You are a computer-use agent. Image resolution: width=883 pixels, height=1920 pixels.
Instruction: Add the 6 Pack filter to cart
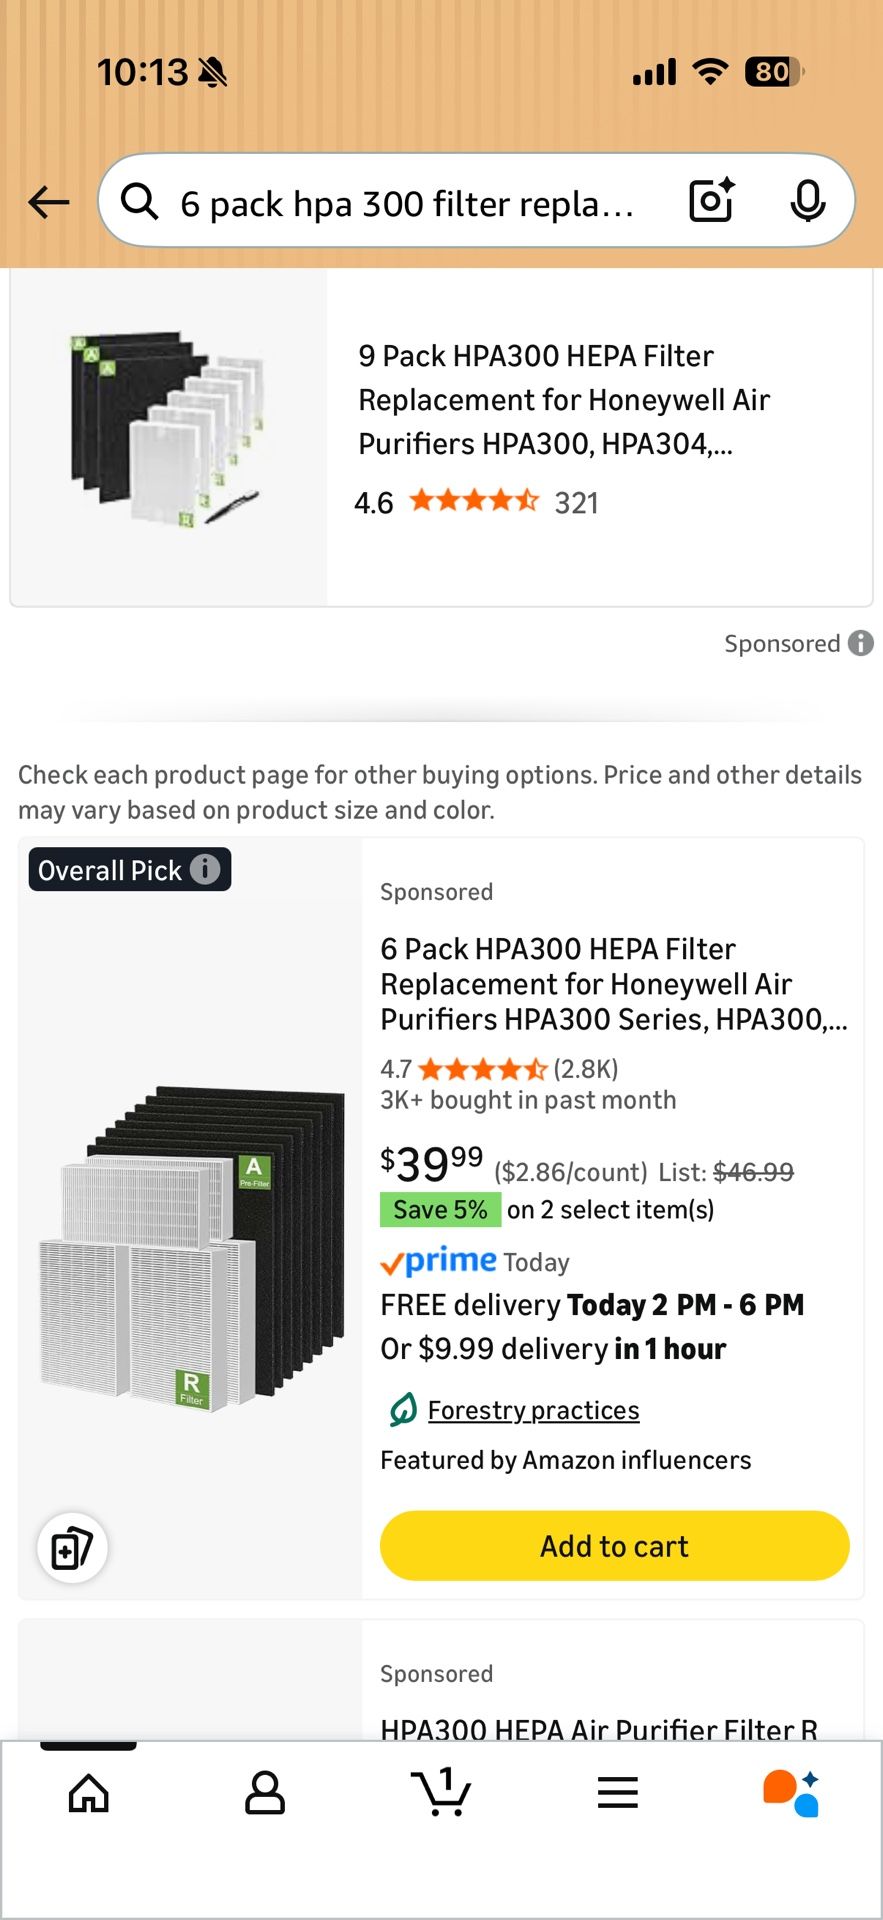pos(614,1546)
